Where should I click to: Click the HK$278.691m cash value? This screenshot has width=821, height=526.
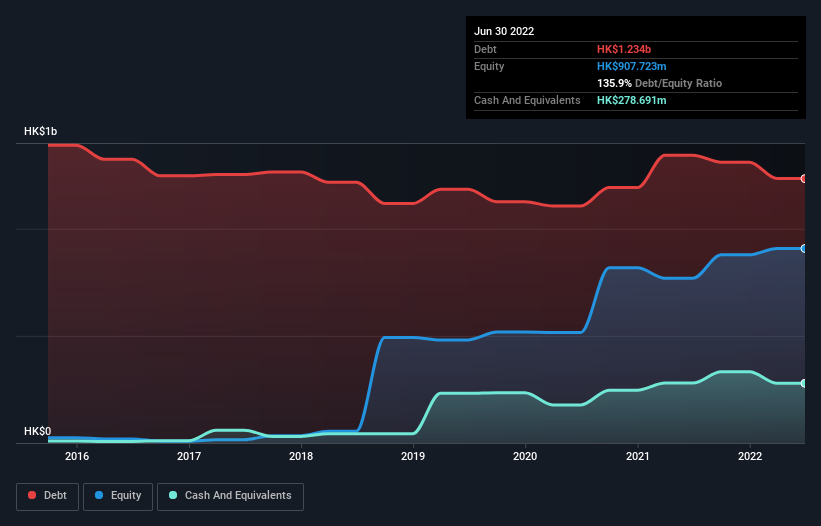[631, 100]
